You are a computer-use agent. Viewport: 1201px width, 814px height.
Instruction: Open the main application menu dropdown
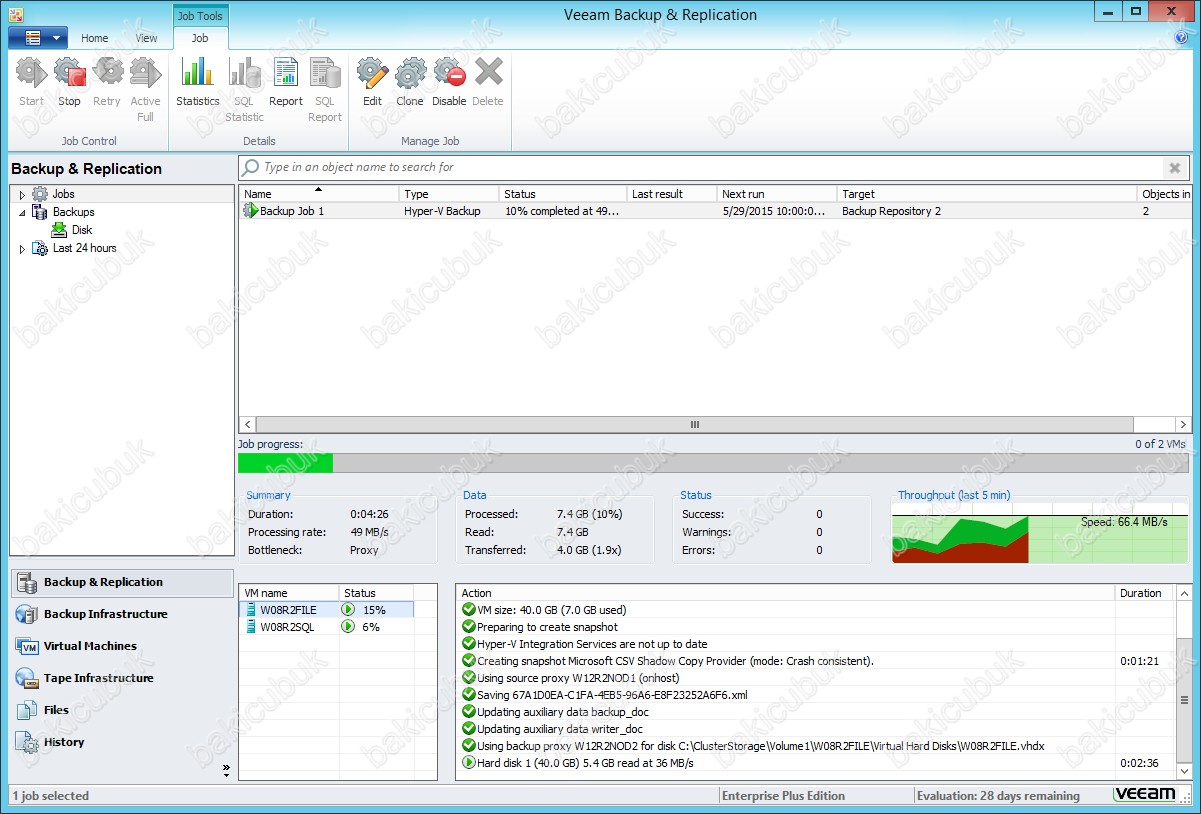pyautogui.click(x=38, y=38)
